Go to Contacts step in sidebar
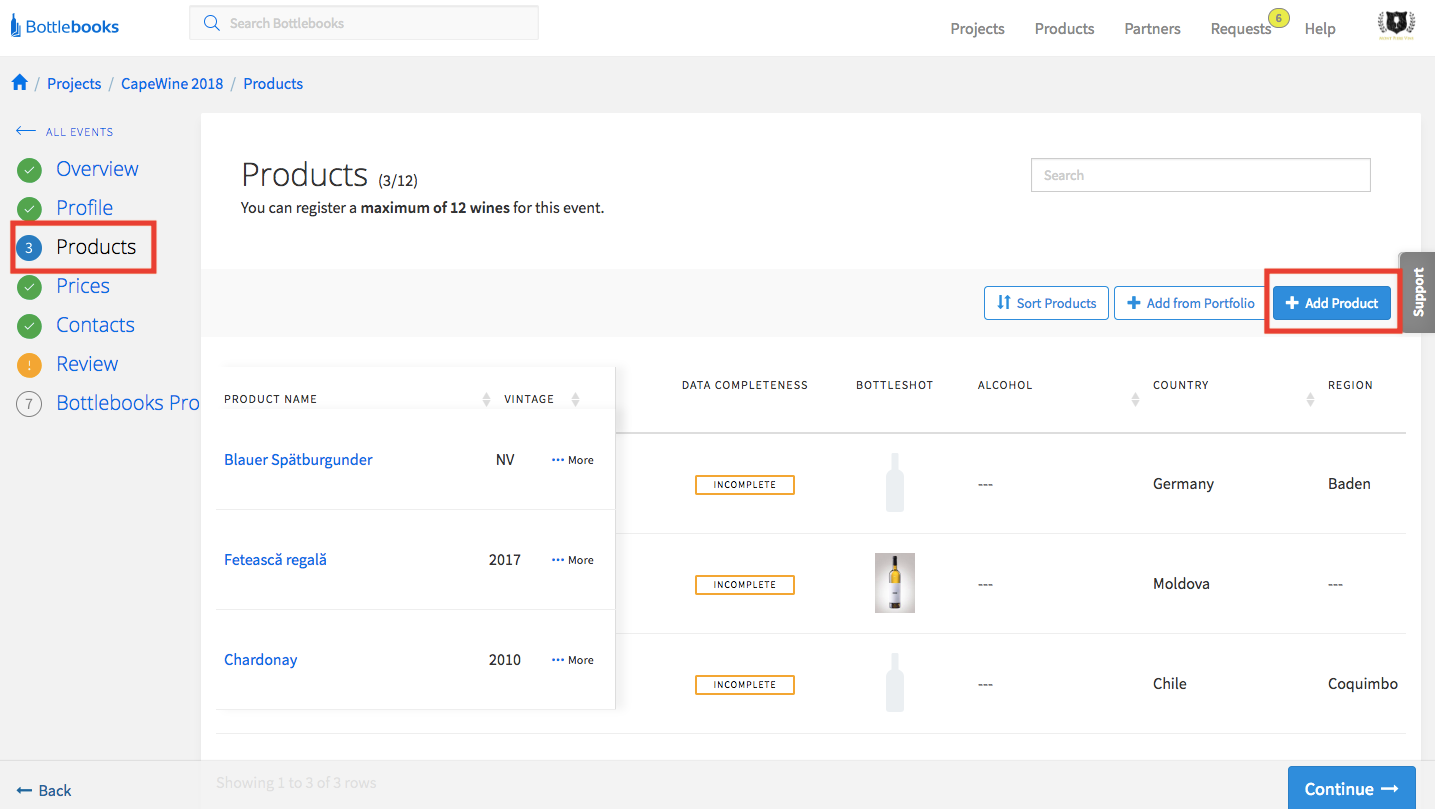Image resolution: width=1435 pixels, height=809 pixels. [x=95, y=325]
